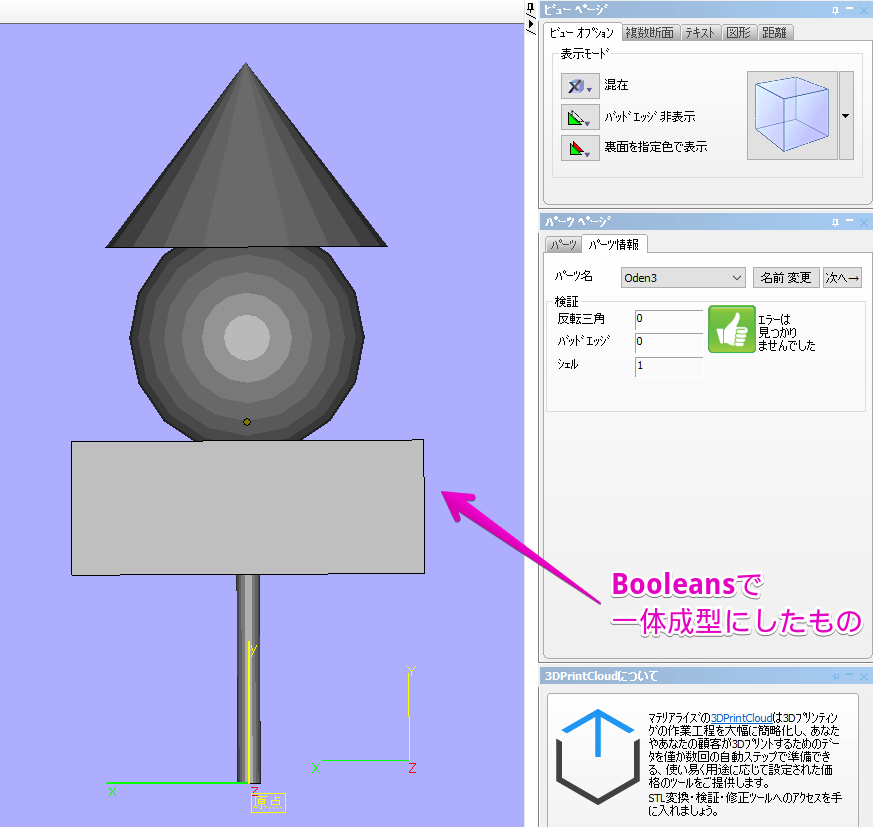873x827 pixels.
Task: Click the small arrow at the panel's left edge
Action: [530, 22]
